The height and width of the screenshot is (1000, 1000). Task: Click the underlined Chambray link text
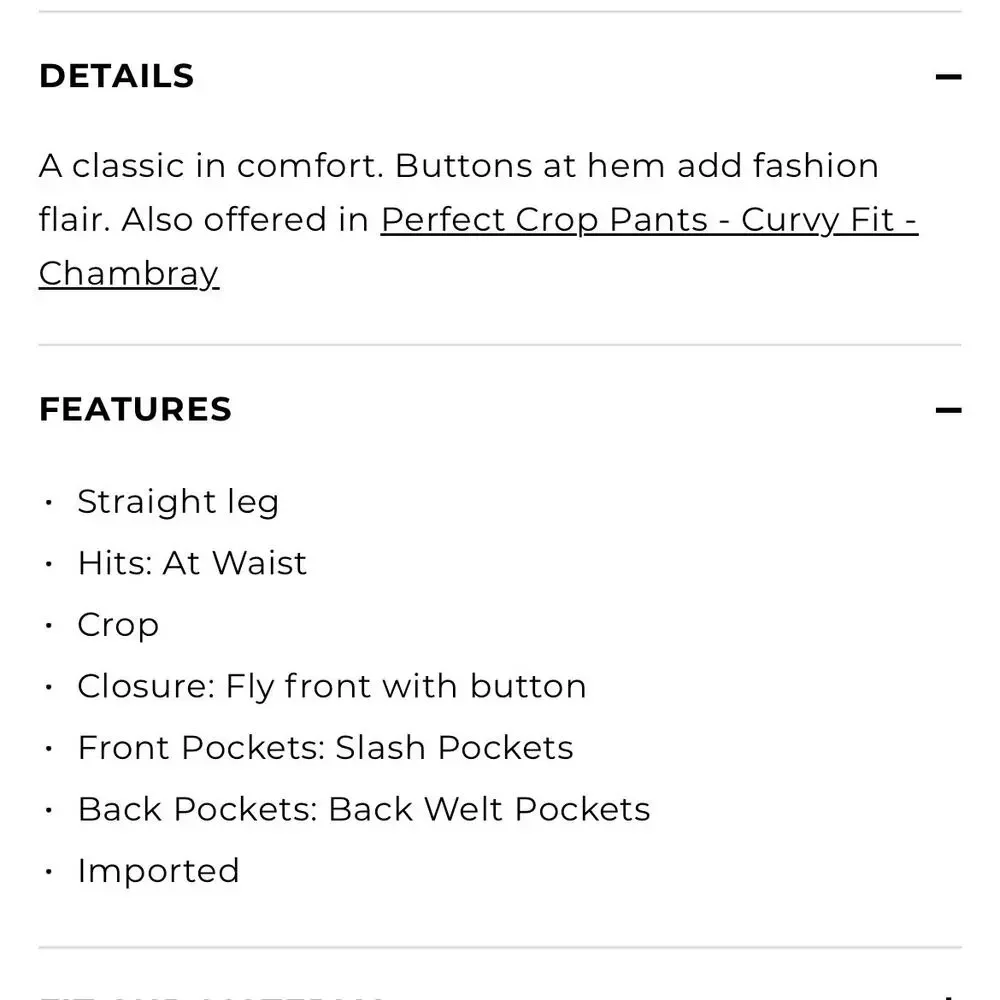click(x=128, y=274)
